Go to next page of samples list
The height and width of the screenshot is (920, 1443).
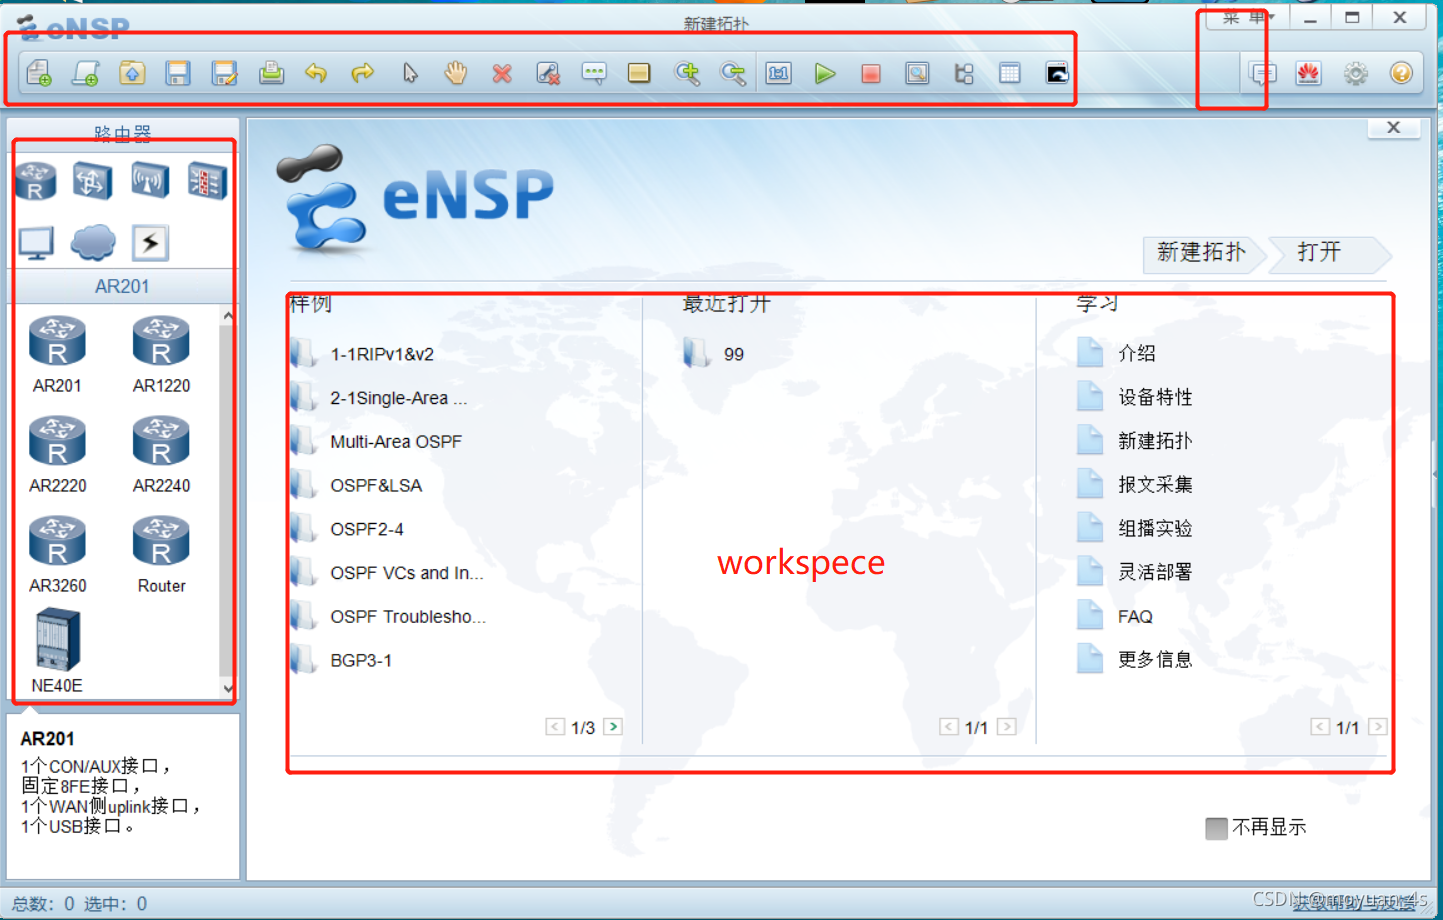pyautogui.click(x=613, y=727)
